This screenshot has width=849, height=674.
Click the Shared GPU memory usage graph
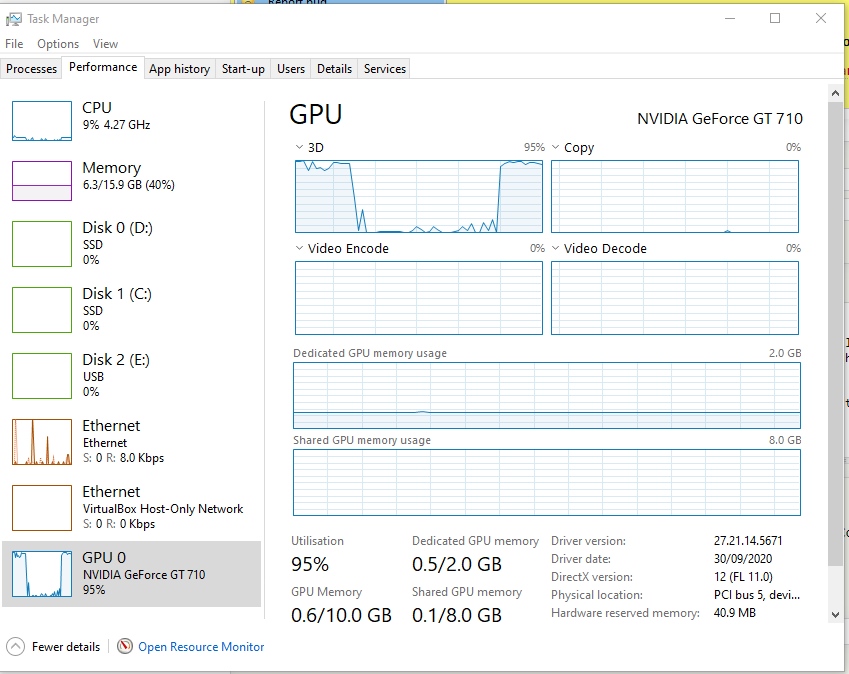click(x=547, y=482)
